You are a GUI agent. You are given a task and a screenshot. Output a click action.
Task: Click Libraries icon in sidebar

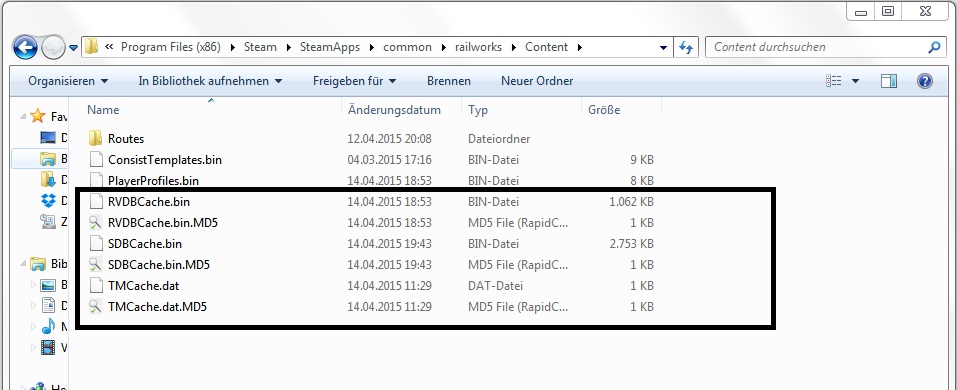tap(38, 264)
